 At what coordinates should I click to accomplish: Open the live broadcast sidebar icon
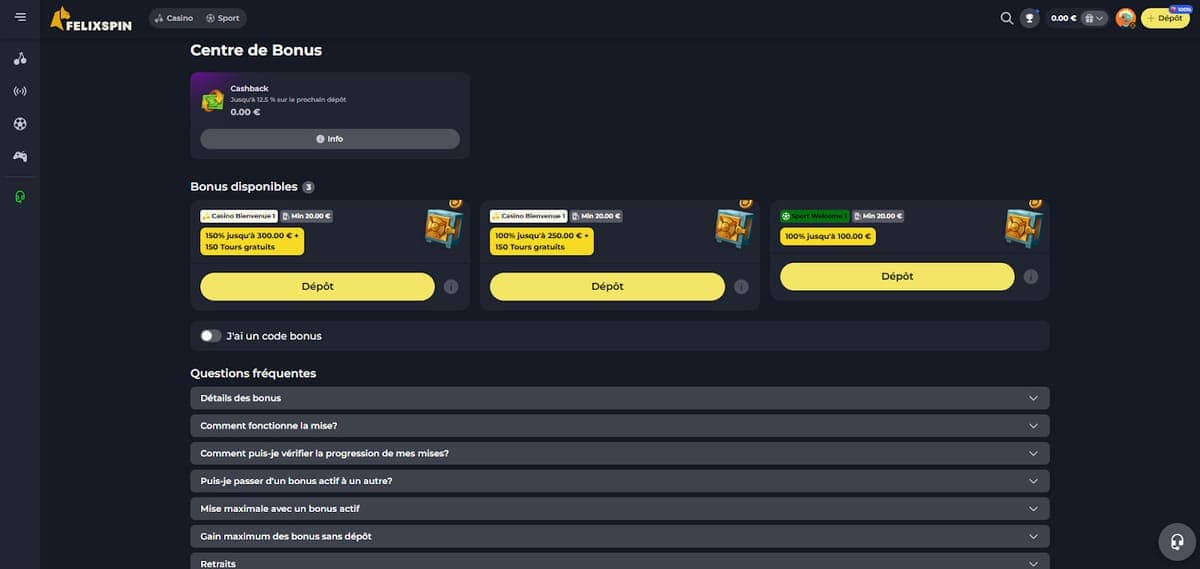20,91
